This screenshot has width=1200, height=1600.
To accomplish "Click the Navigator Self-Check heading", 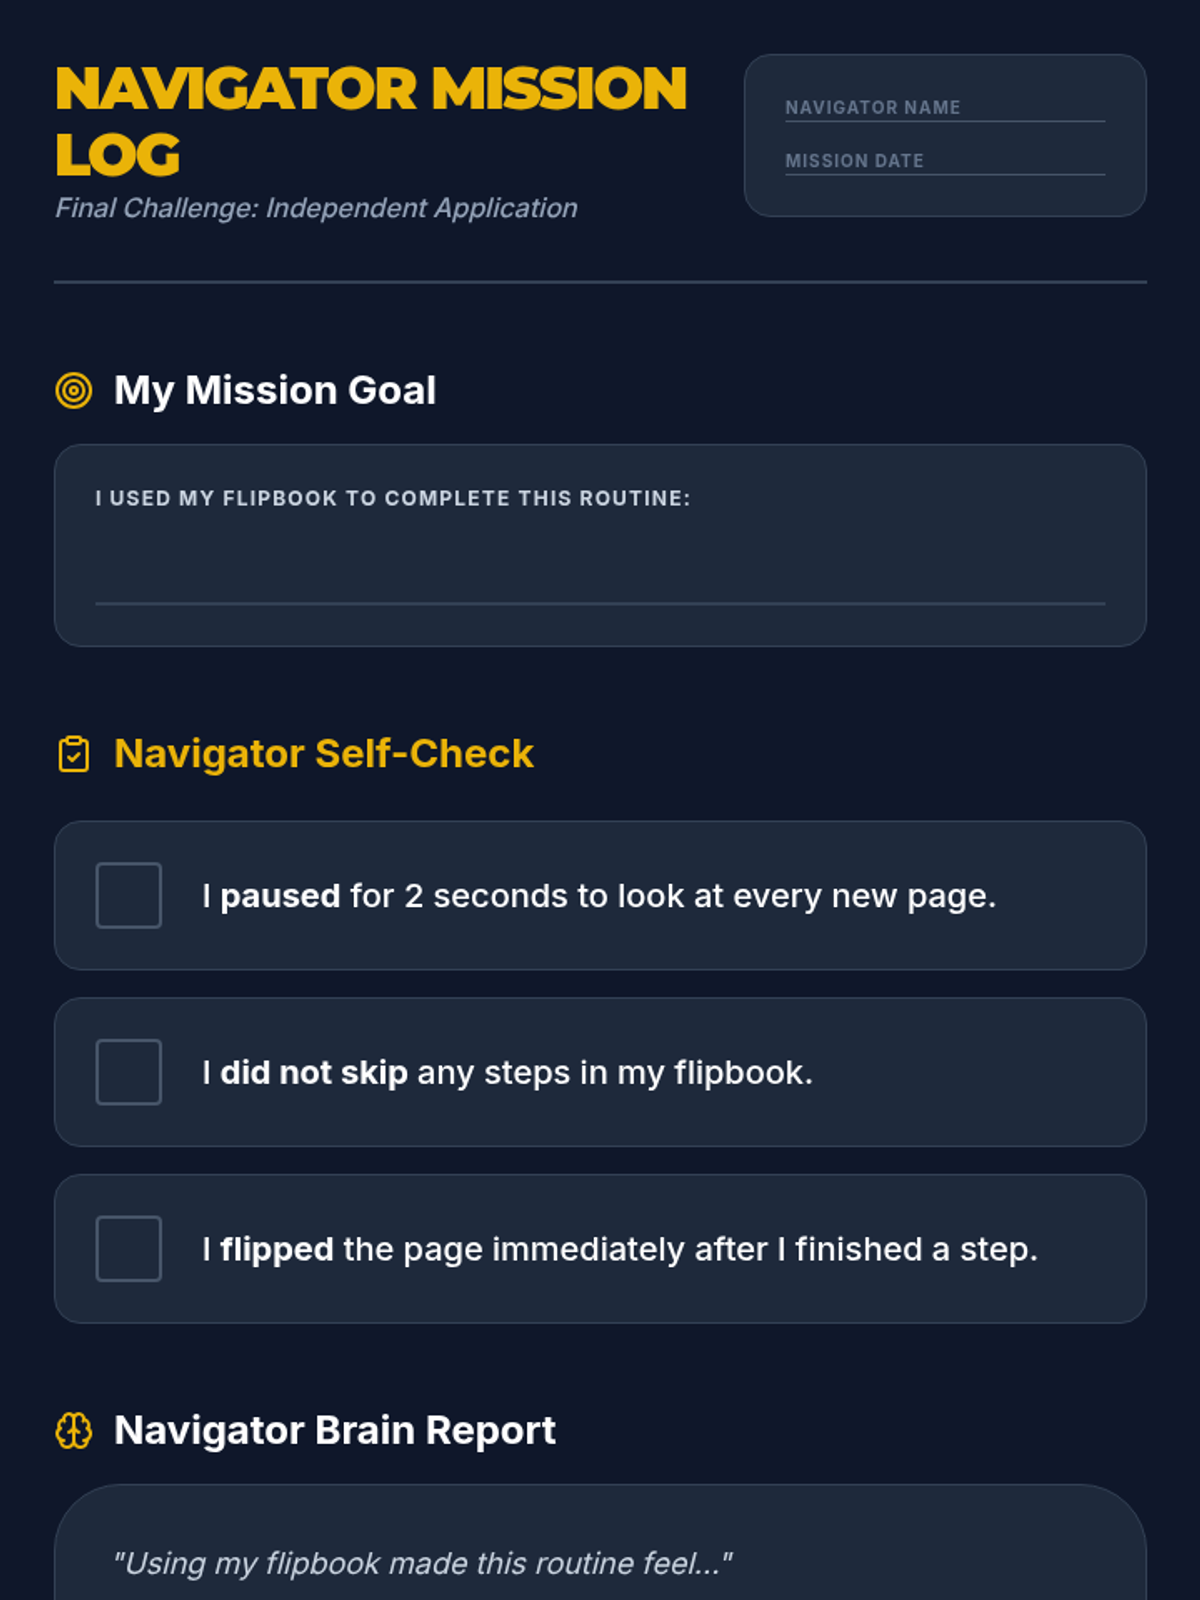I will (x=324, y=754).
